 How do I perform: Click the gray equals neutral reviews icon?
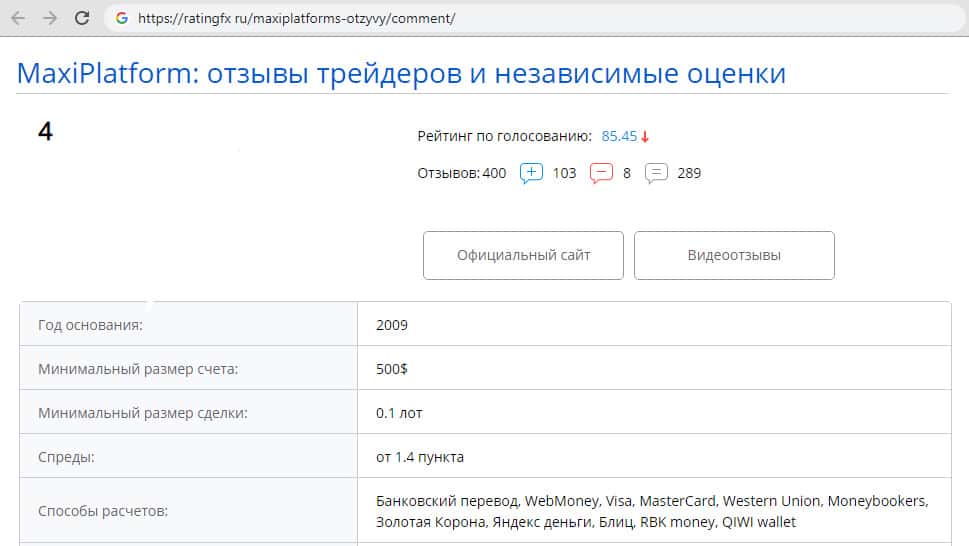tap(656, 173)
